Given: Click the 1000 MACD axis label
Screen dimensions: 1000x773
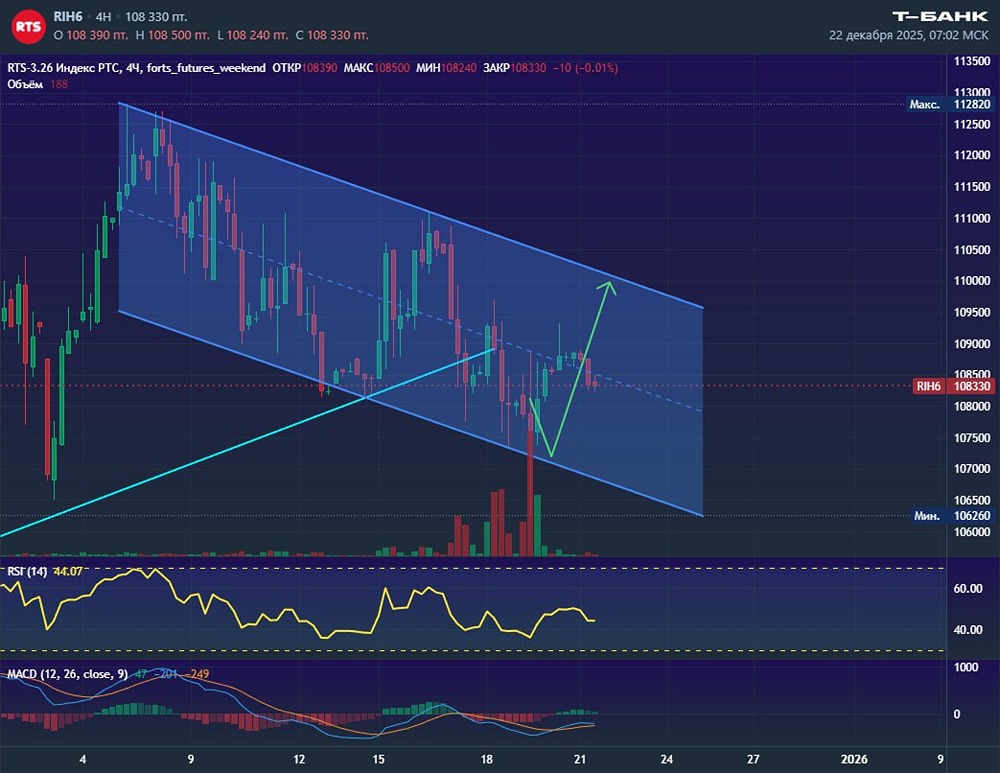Looking at the screenshot, I should [966, 667].
